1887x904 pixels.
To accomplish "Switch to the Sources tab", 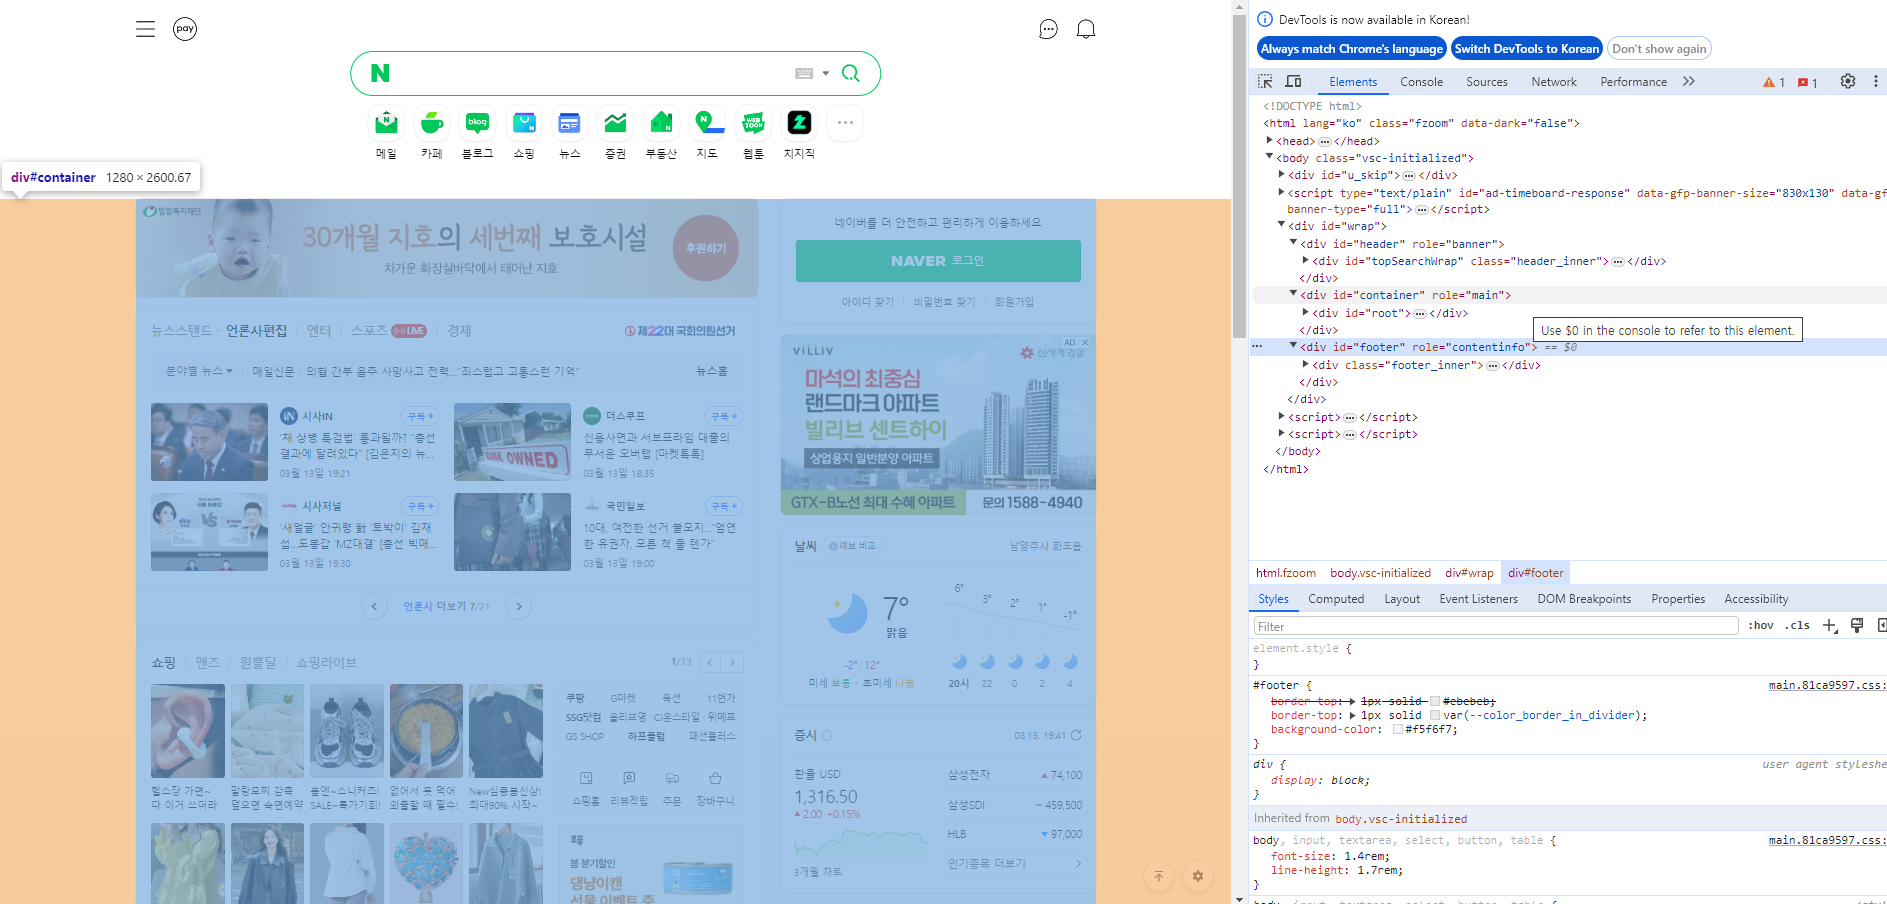I will click(x=1487, y=82).
